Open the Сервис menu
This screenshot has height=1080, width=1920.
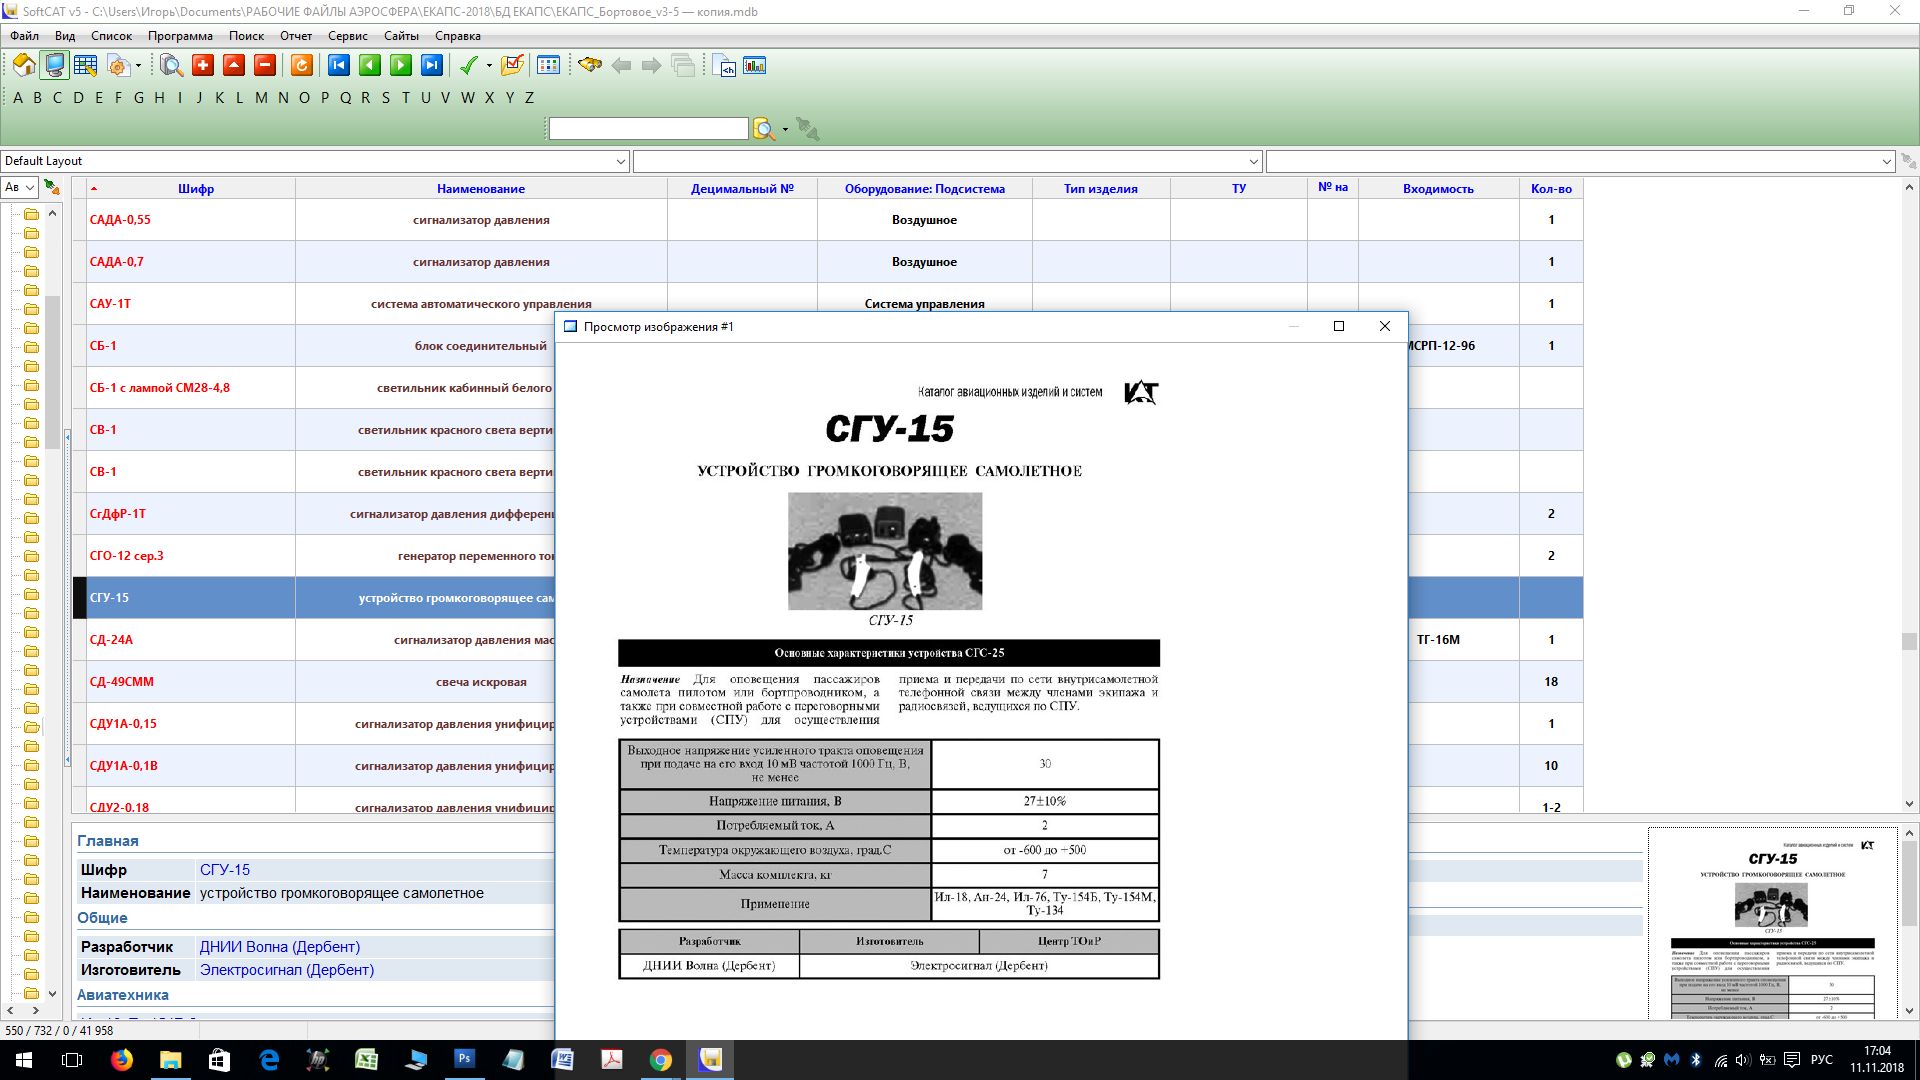pos(348,36)
